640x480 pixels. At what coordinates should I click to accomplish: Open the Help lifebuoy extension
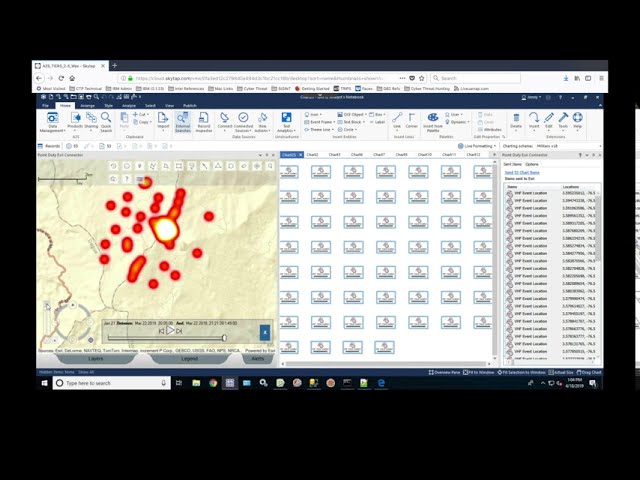577,121
